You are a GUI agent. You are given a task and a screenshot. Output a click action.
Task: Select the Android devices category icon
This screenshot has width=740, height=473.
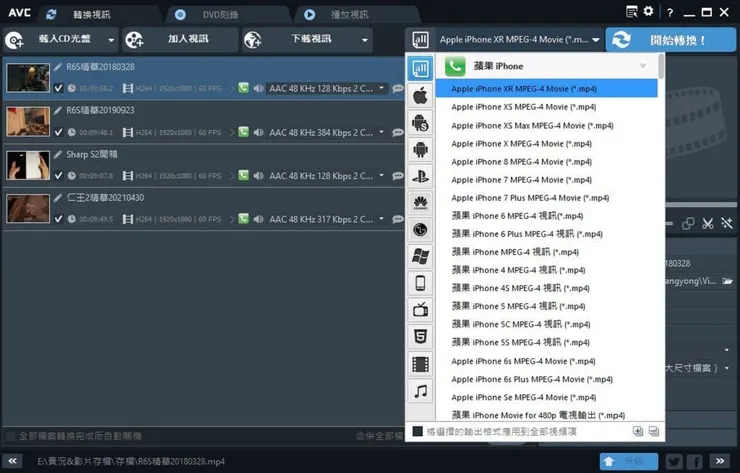[420, 150]
